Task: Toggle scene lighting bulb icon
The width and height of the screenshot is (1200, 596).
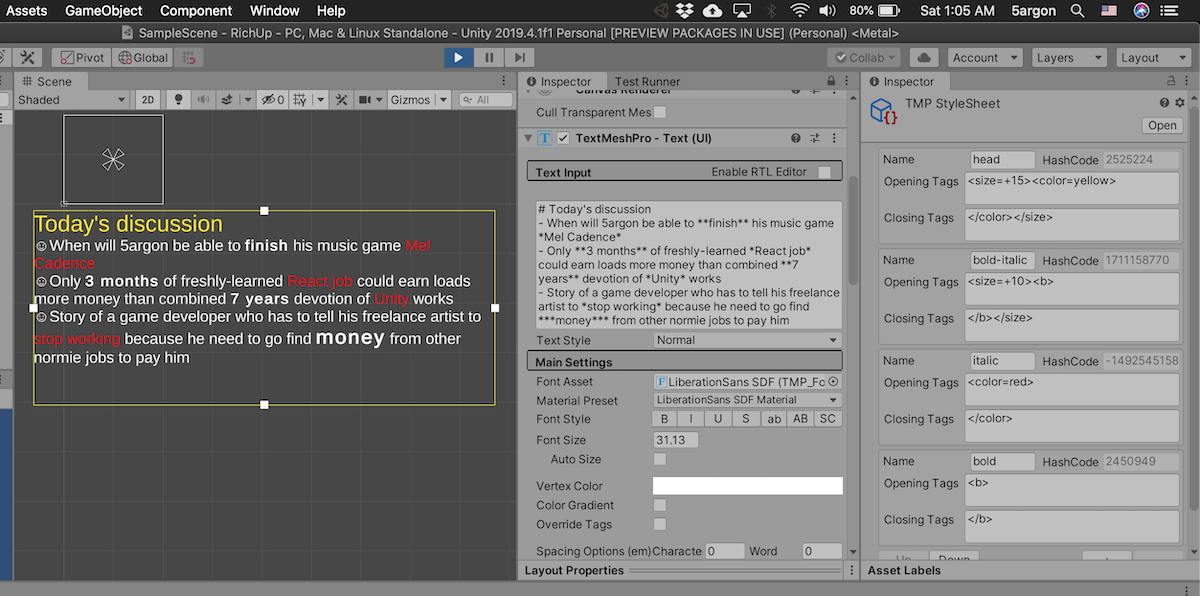Action: pos(179,100)
